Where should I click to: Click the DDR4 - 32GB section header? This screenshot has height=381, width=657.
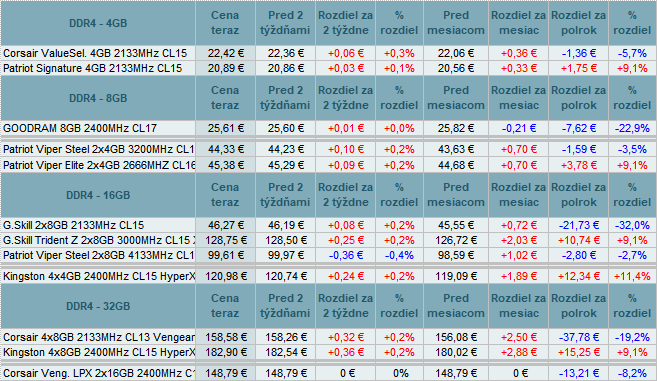click(x=98, y=306)
